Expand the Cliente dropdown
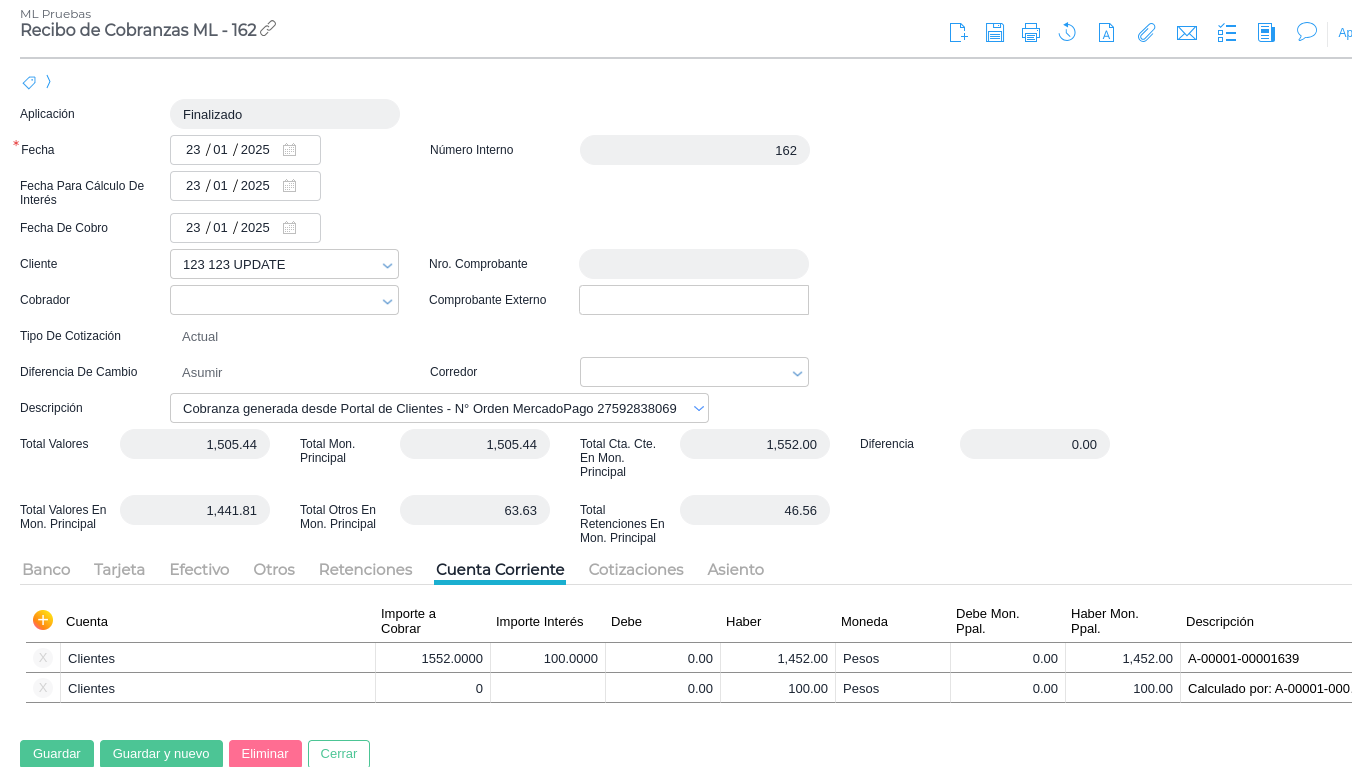 [387, 265]
